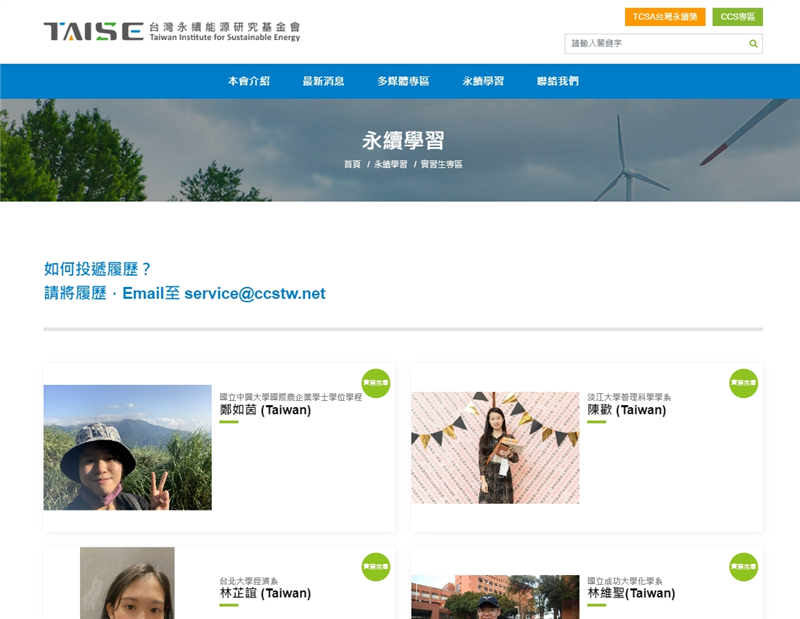This screenshot has width=800, height=619.
Task: Open 陳歡's photo thumbnail
Action: point(495,448)
